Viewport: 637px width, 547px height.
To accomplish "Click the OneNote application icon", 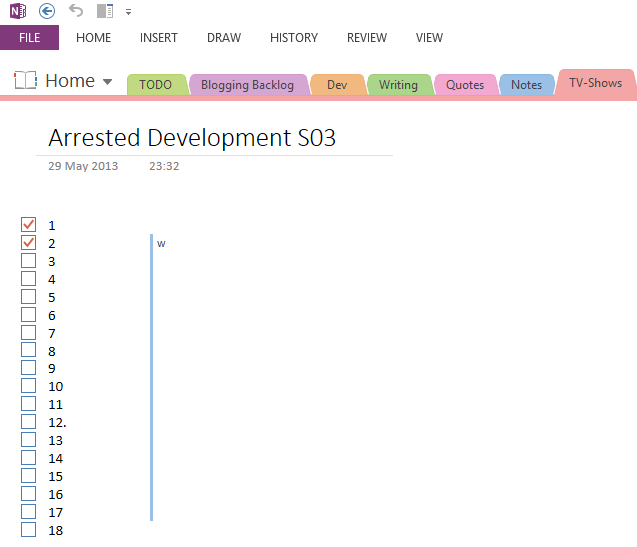I will pos(18,11).
